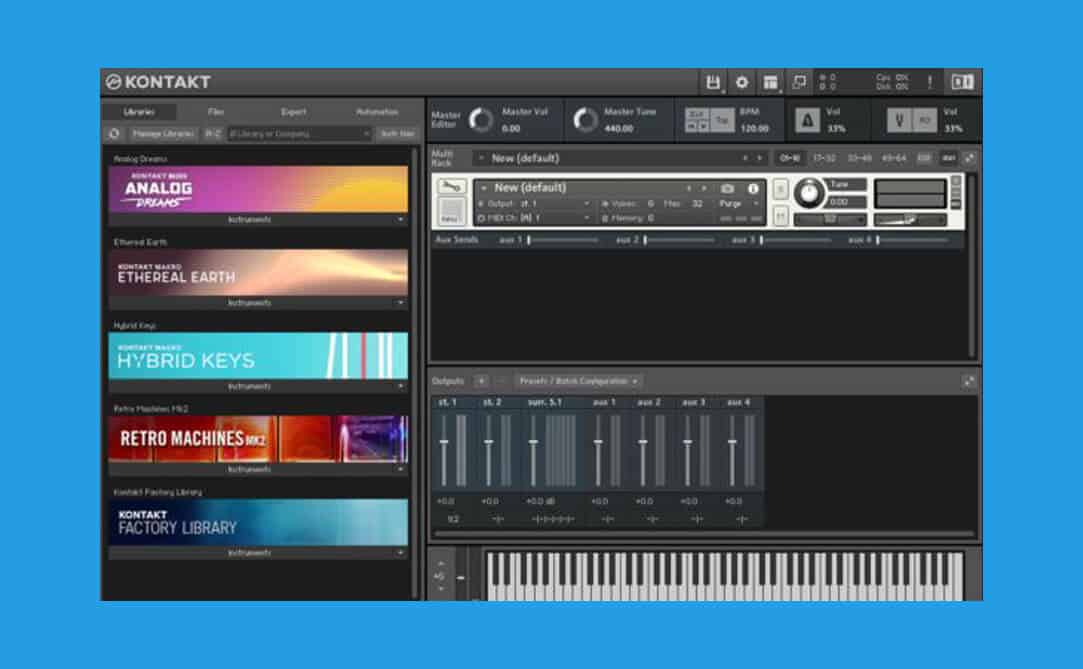Image resolution: width=1083 pixels, height=669 pixels.
Task: Click the exclamation panic button
Action: coord(930,82)
